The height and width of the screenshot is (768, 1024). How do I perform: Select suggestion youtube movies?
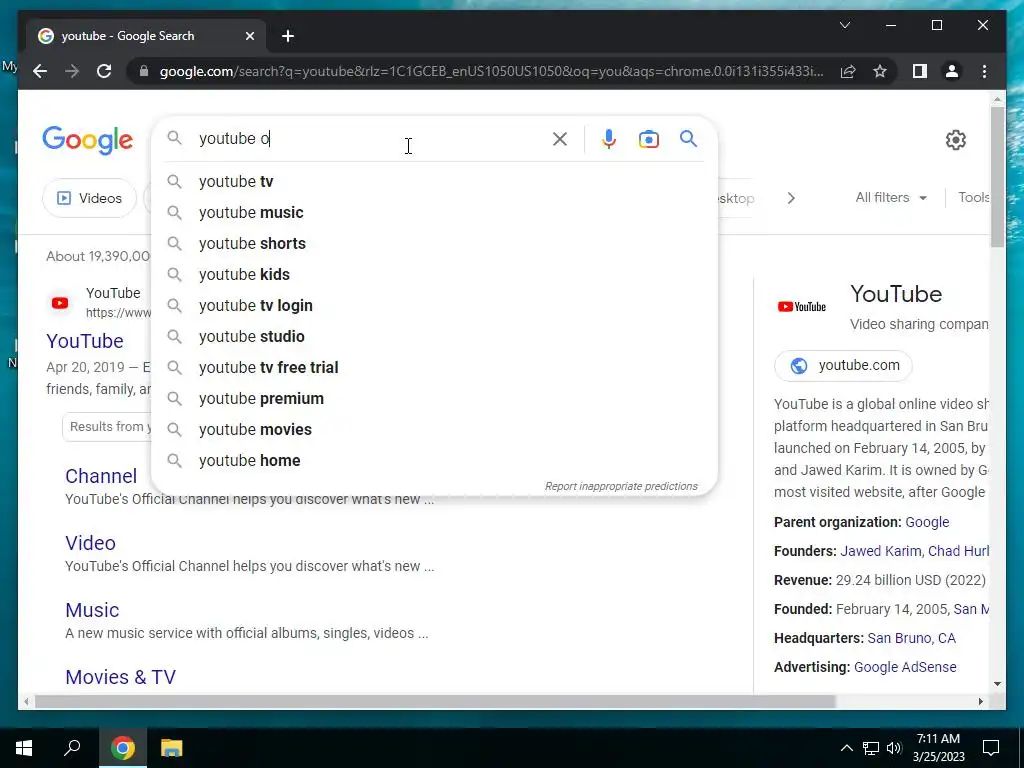tap(434, 430)
